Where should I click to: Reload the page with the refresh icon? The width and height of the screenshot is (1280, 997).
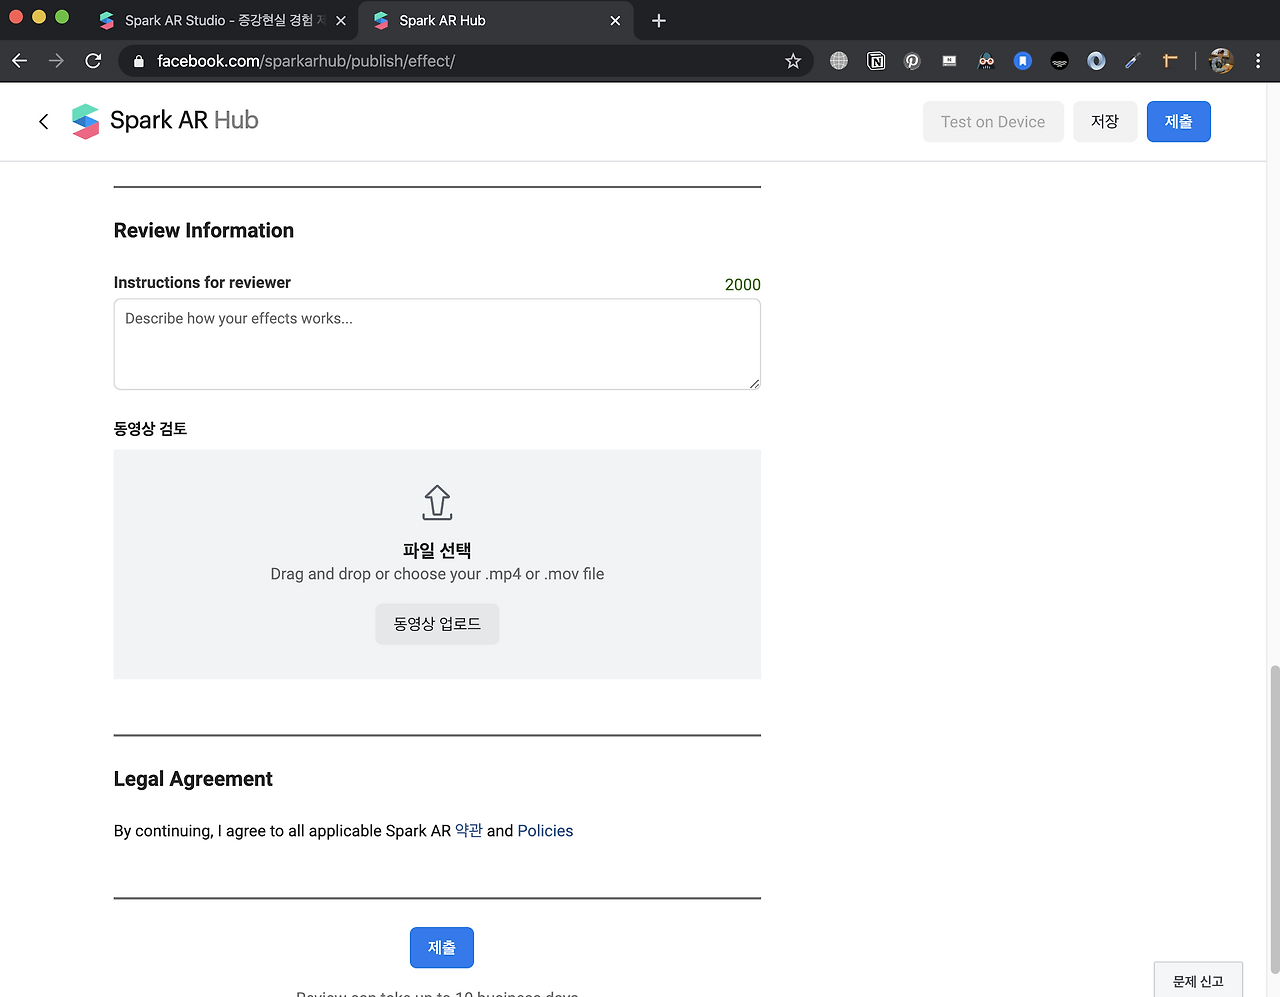93,61
